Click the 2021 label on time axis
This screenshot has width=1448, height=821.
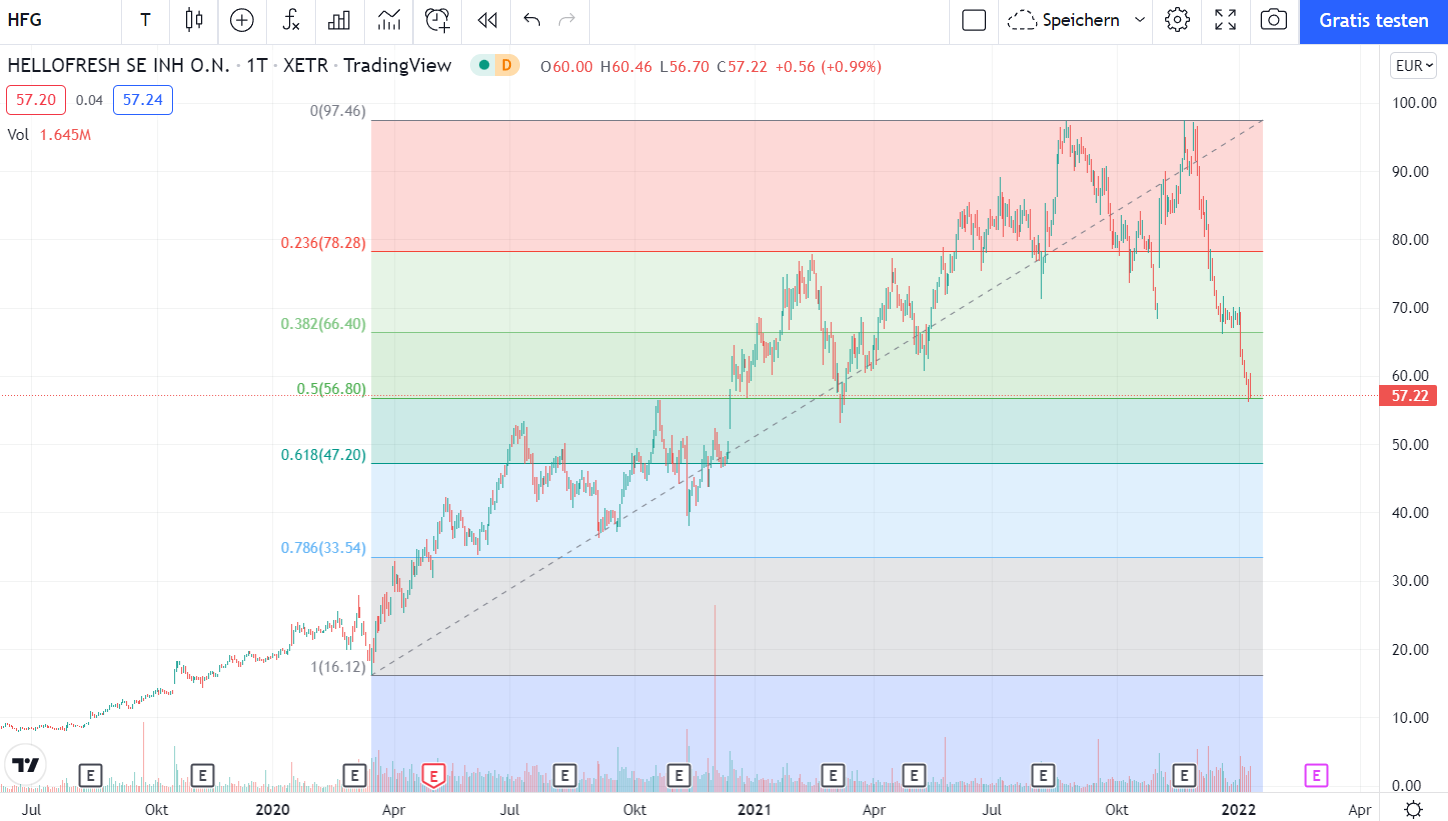click(x=753, y=808)
